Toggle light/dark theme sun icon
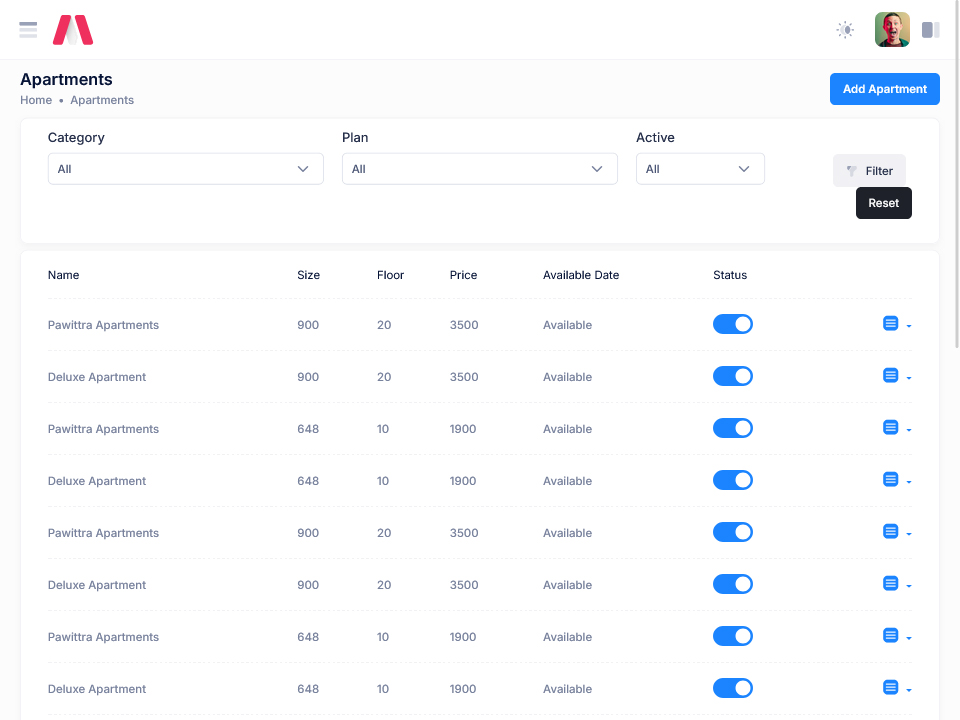Viewport: 960px width, 720px height. pyautogui.click(x=845, y=30)
